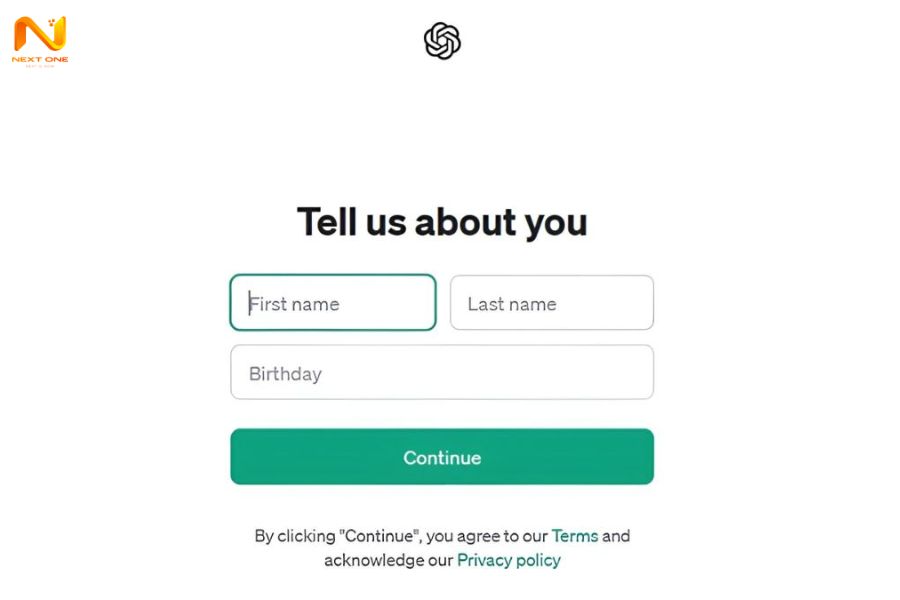Screen dimensions: 900x600
Task: Click the "By clicking" text in the disclaimer
Action: point(293,536)
